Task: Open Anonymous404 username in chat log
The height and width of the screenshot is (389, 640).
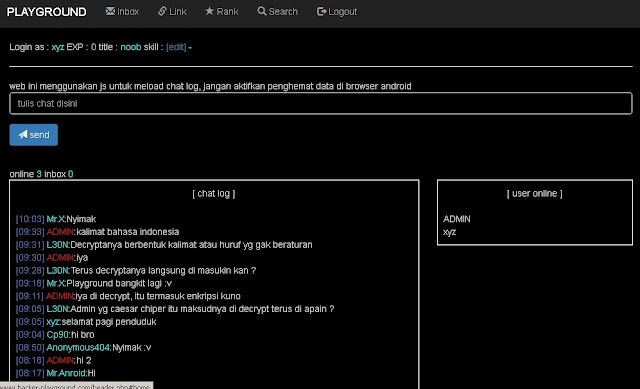Action: [78, 347]
